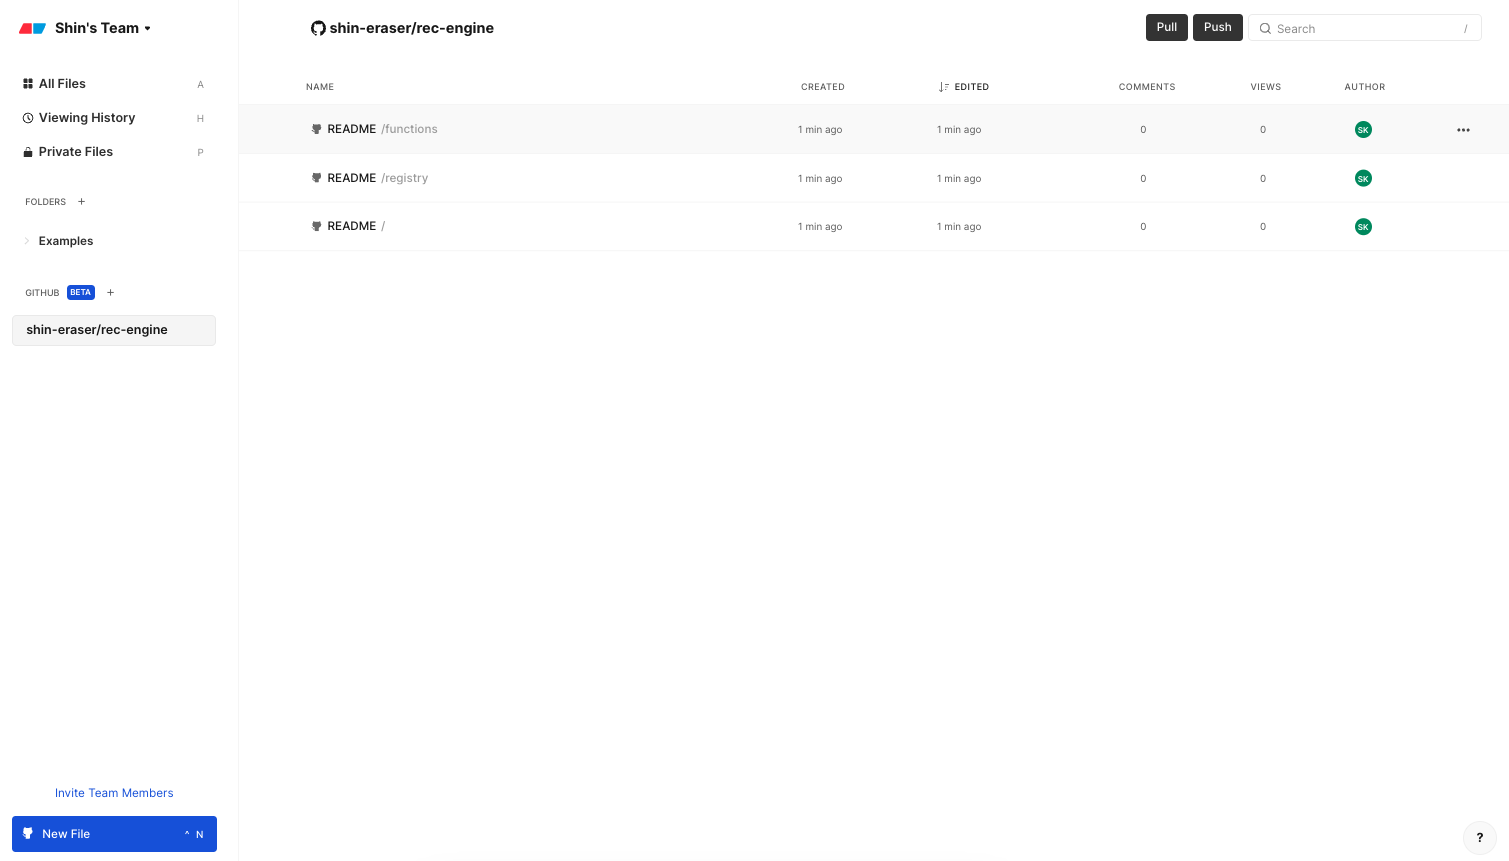Sort by the VIEWS column header

click(x=1266, y=87)
